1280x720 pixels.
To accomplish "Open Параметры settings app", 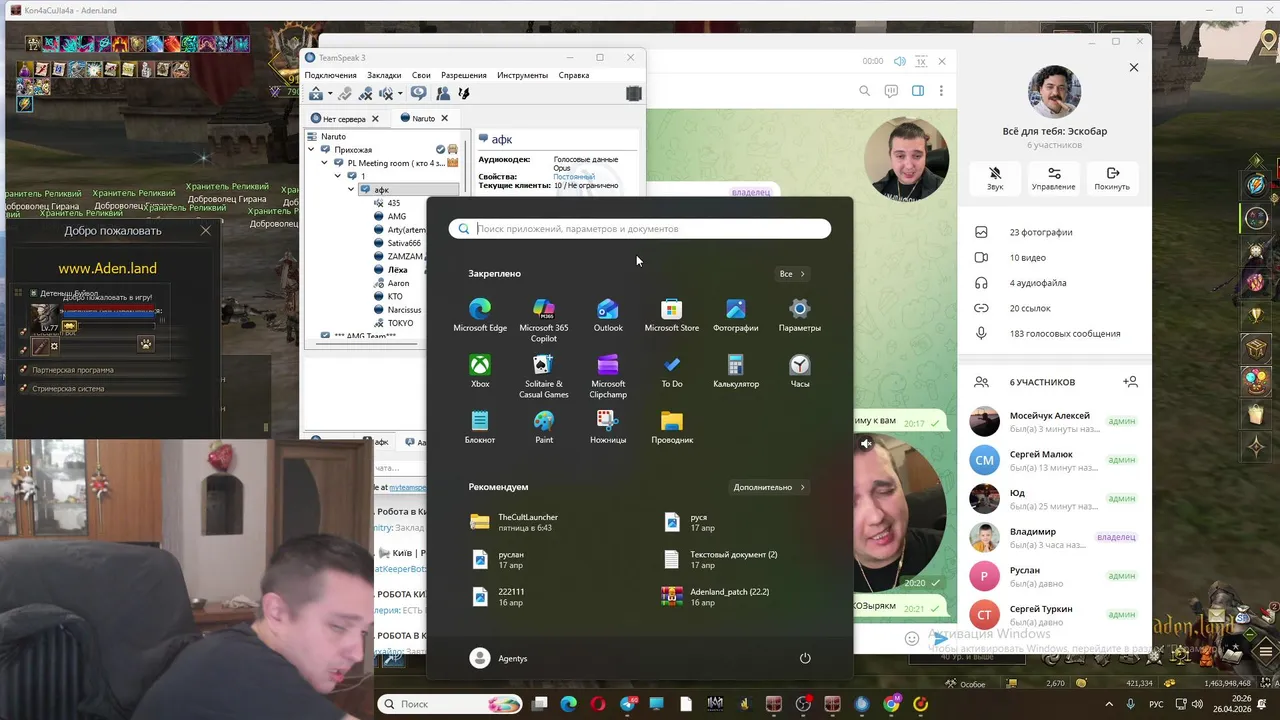I will (800, 314).
